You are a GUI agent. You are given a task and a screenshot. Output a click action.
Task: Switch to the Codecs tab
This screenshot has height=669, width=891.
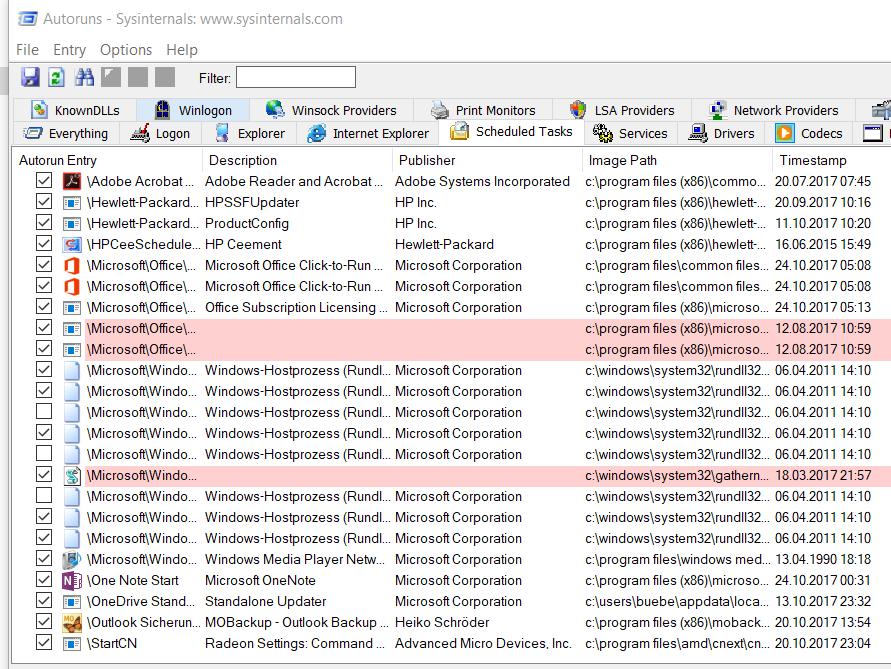pos(810,134)
